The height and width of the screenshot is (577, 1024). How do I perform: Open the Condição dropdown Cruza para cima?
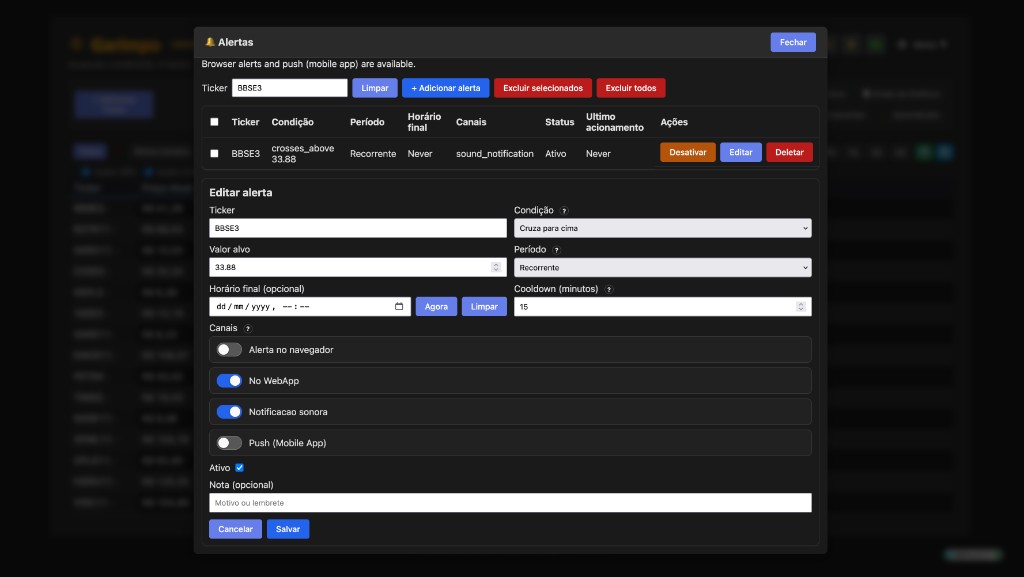(662, 228)
